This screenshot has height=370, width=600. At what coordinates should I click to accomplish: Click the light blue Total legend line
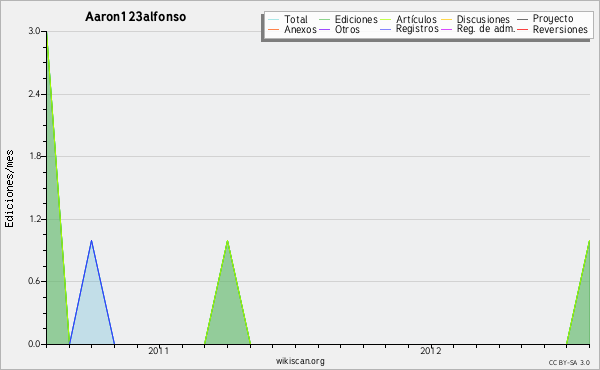[274, 20]
